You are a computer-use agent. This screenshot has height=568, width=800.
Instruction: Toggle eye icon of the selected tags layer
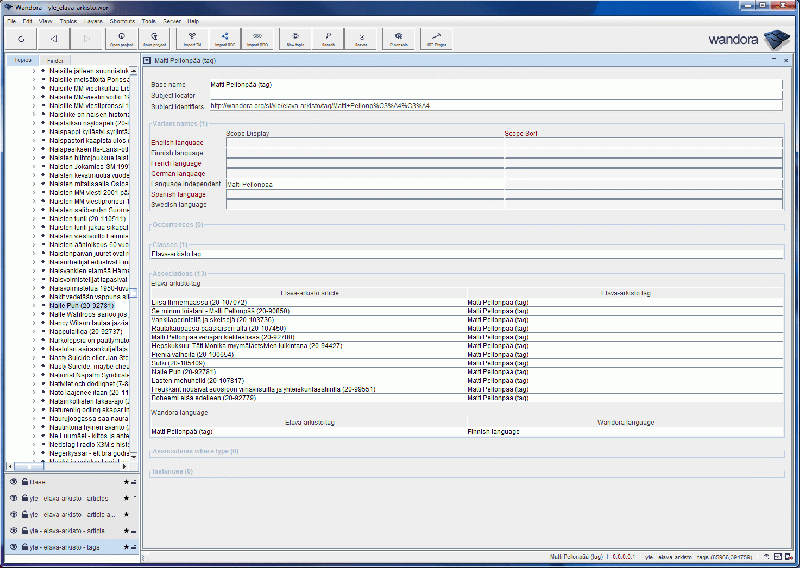pyautogui.click(x=13, y=548)
